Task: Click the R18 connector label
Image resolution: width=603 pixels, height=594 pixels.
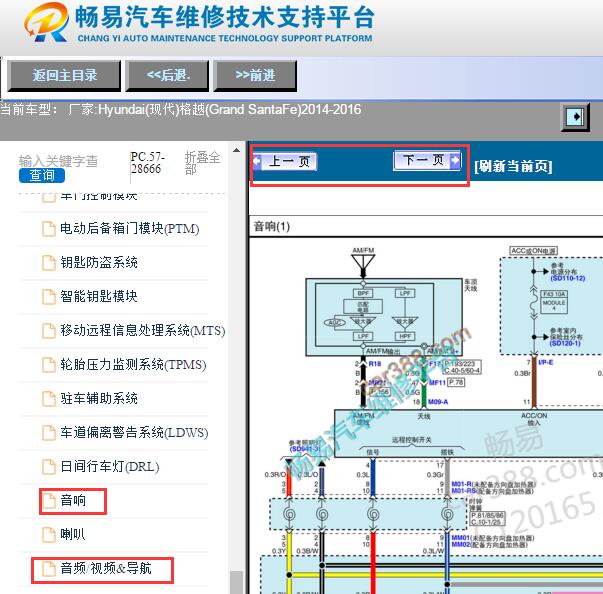Action: click(375, 364)
